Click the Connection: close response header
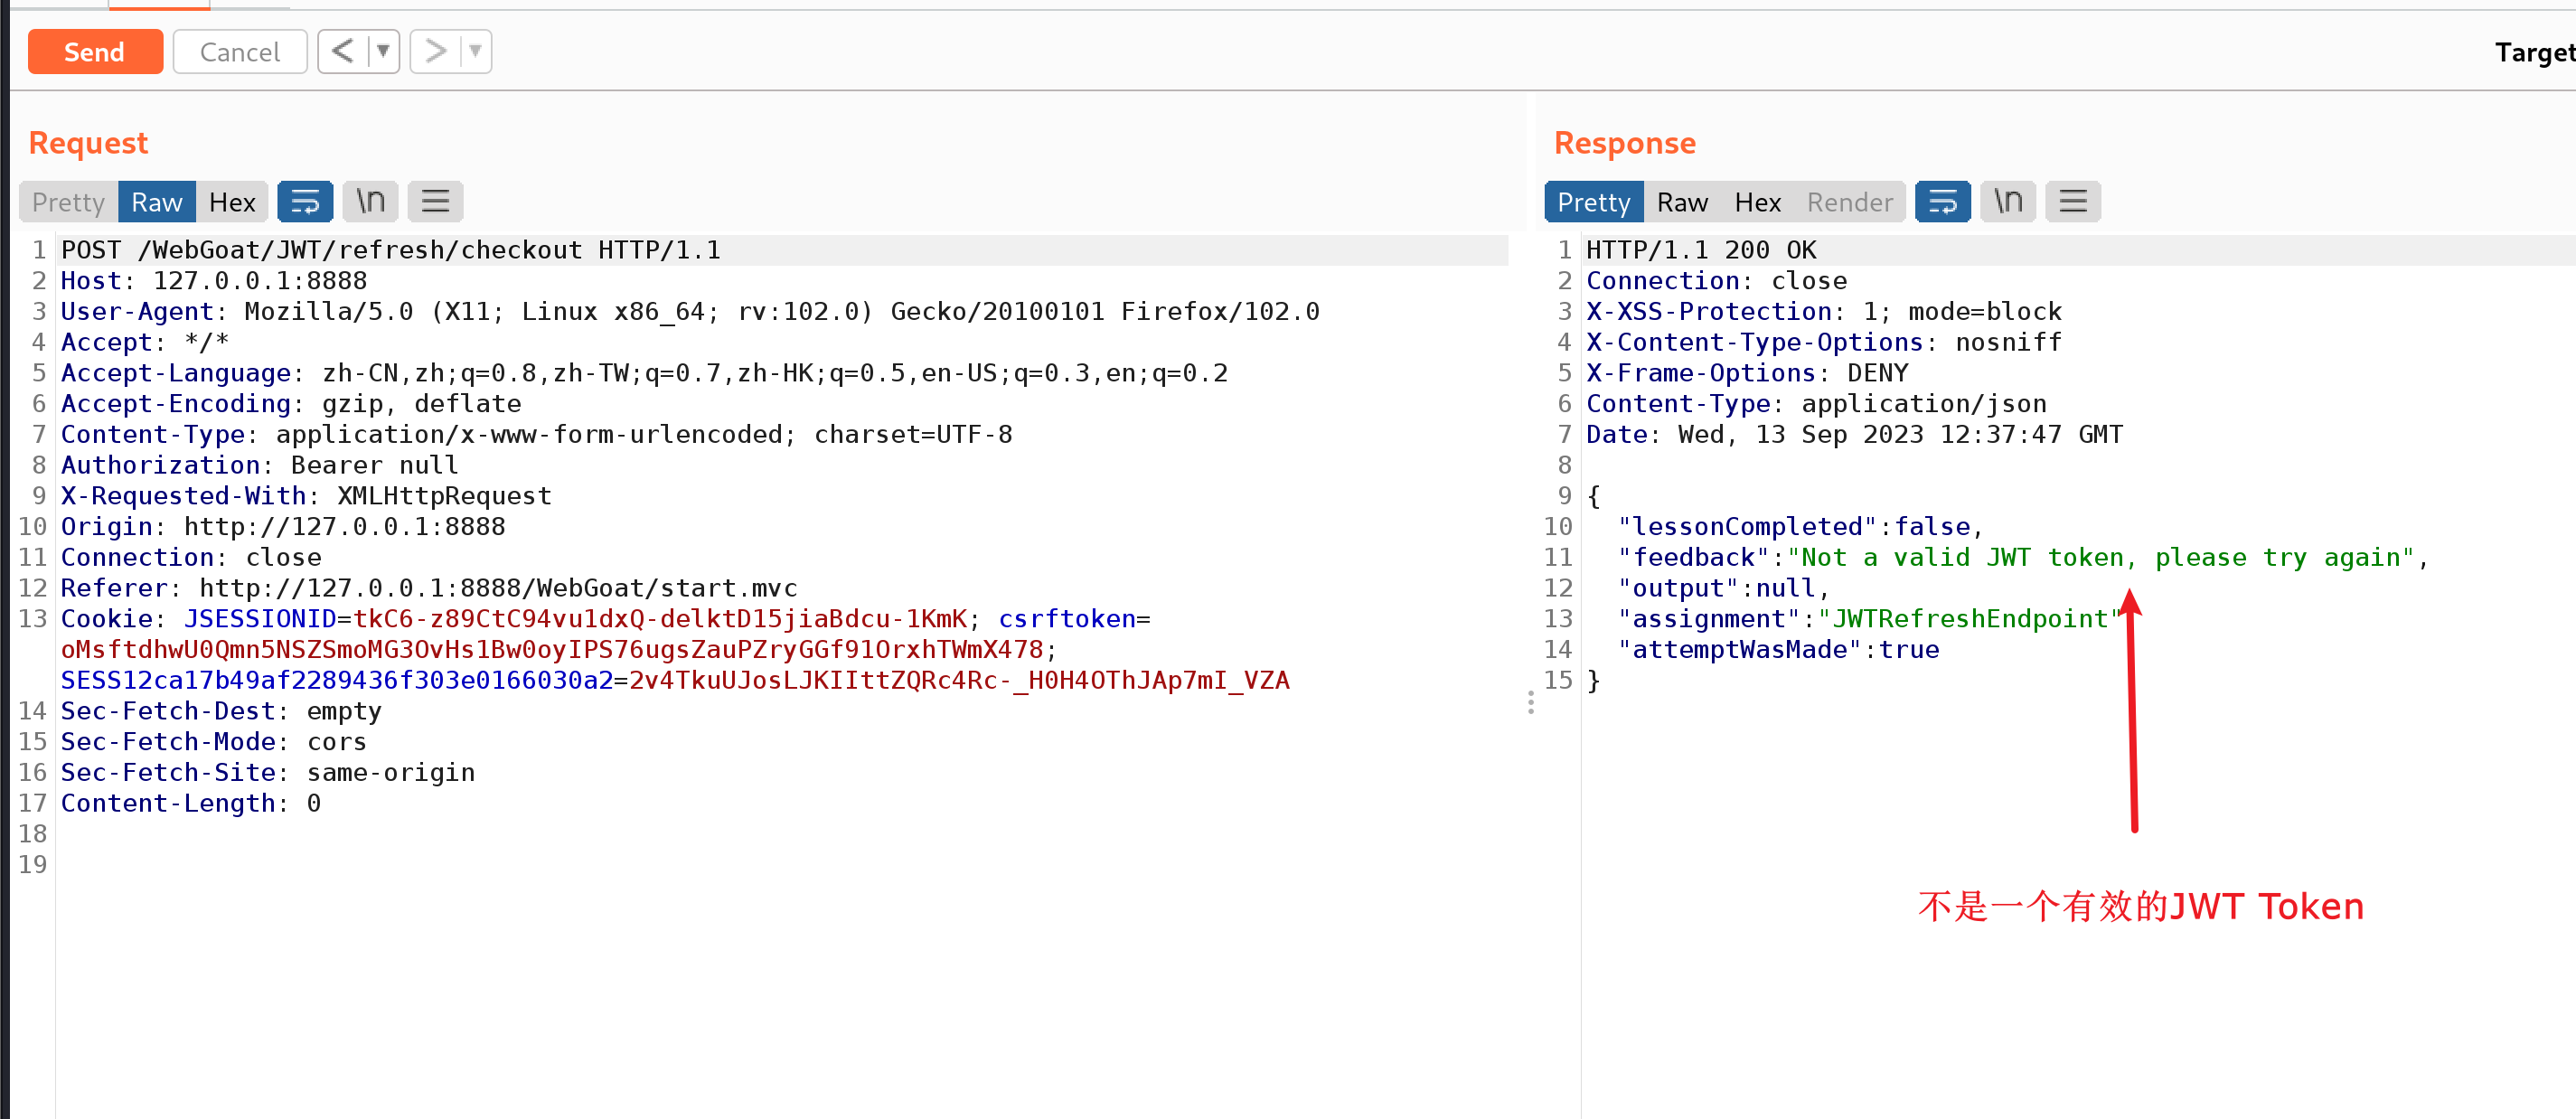Viewport: 2576px width, 1119px height. pos(1716,281)
